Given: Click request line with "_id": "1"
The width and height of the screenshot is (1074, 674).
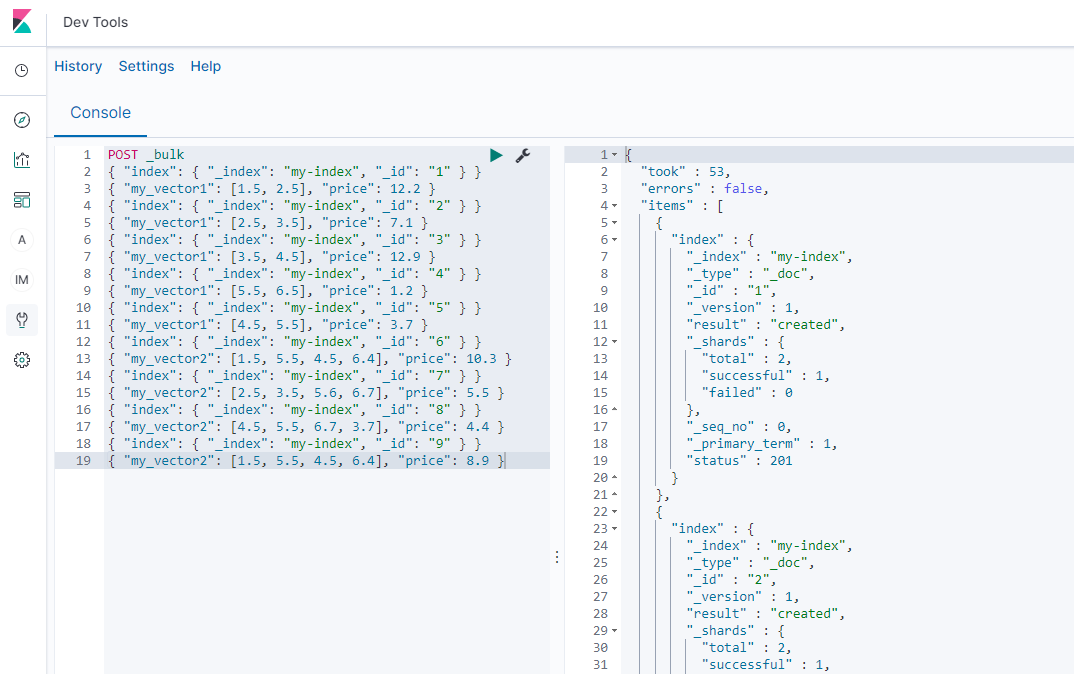Looking at the screenshot, I should pos(295,172).
